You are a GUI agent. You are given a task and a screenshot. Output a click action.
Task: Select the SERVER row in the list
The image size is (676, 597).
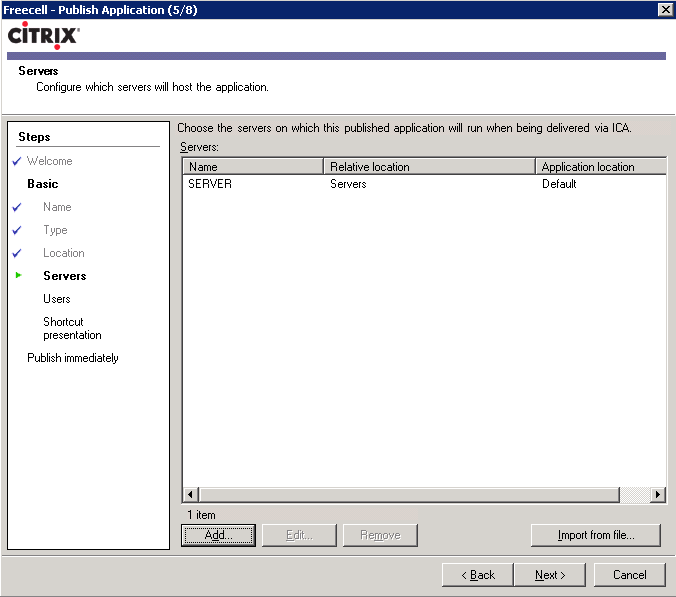point(425,184)
